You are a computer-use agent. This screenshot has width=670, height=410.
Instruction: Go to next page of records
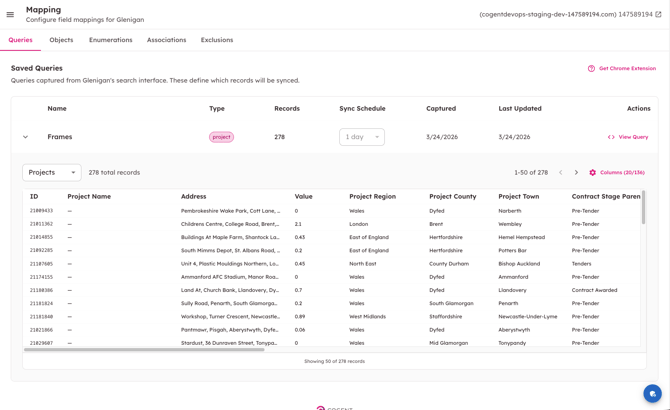pyautogui.click(x=576, y=173)
